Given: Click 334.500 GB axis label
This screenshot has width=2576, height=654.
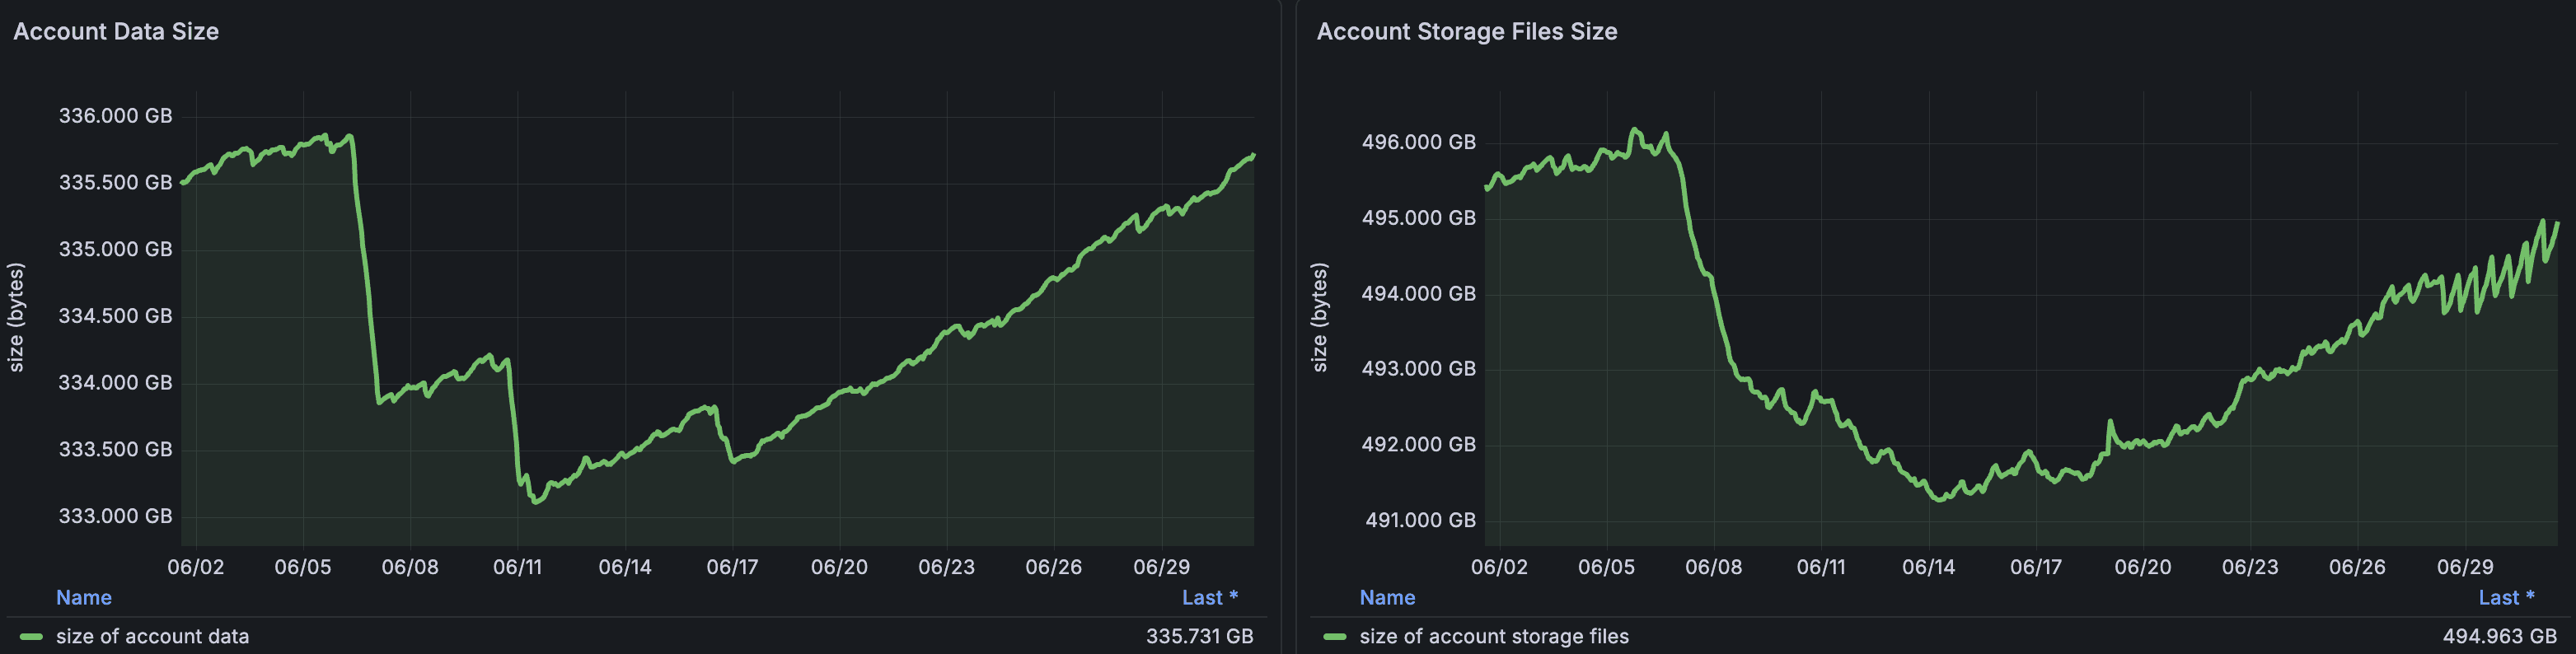Looking at the screenshot, I should (x=115, y=316).
